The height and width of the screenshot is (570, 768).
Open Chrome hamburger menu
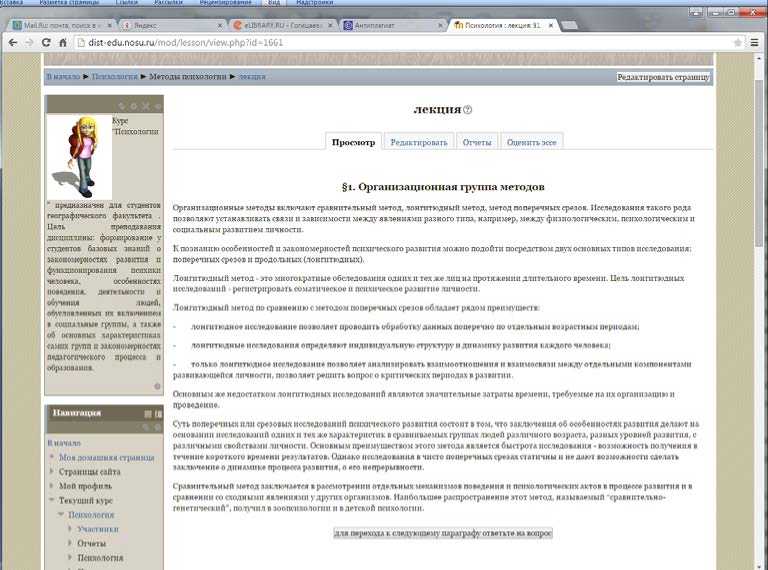[754, 43]
